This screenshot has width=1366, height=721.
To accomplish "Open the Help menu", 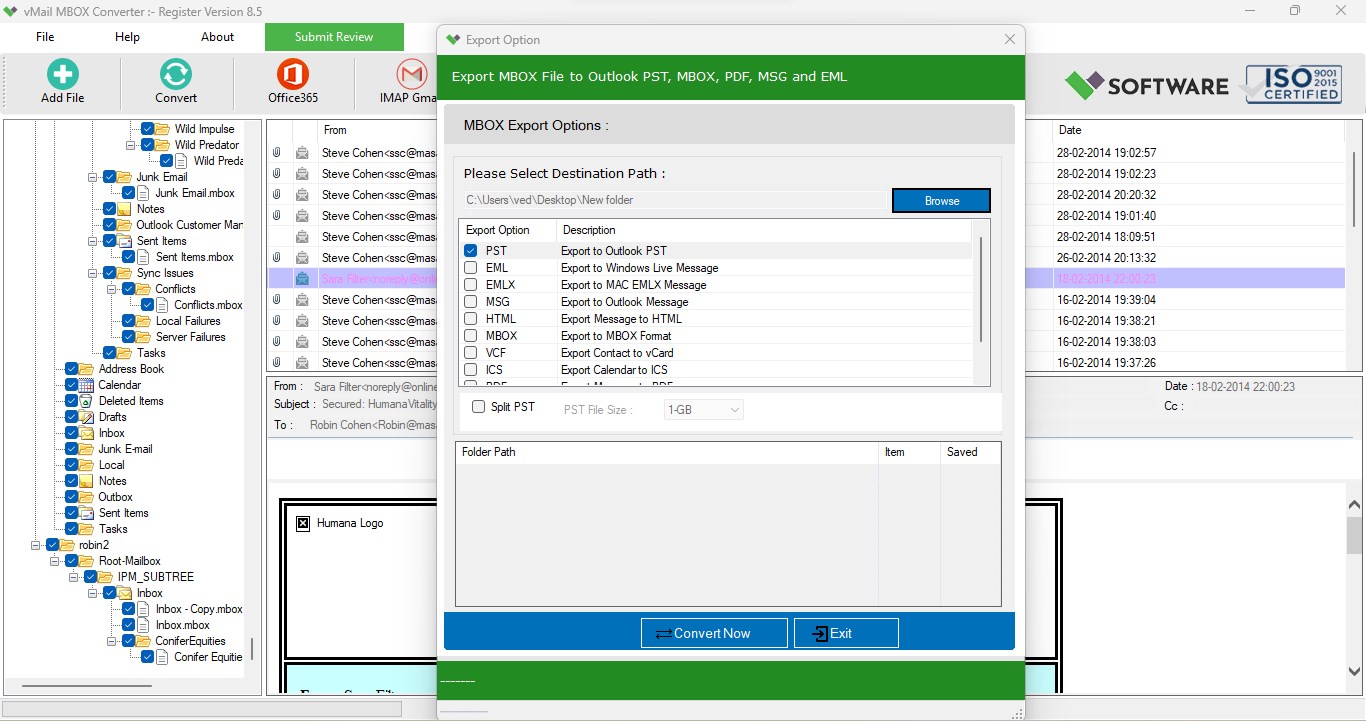I will 127,37.
